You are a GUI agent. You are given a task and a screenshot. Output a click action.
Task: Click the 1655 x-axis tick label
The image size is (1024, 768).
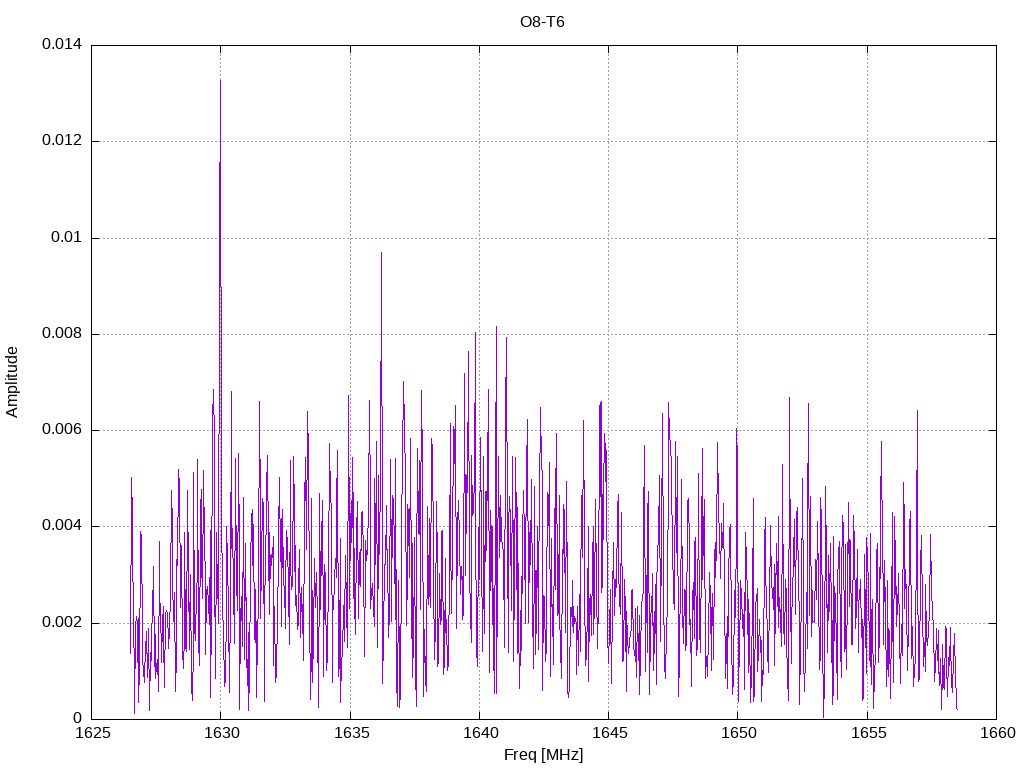866,734
